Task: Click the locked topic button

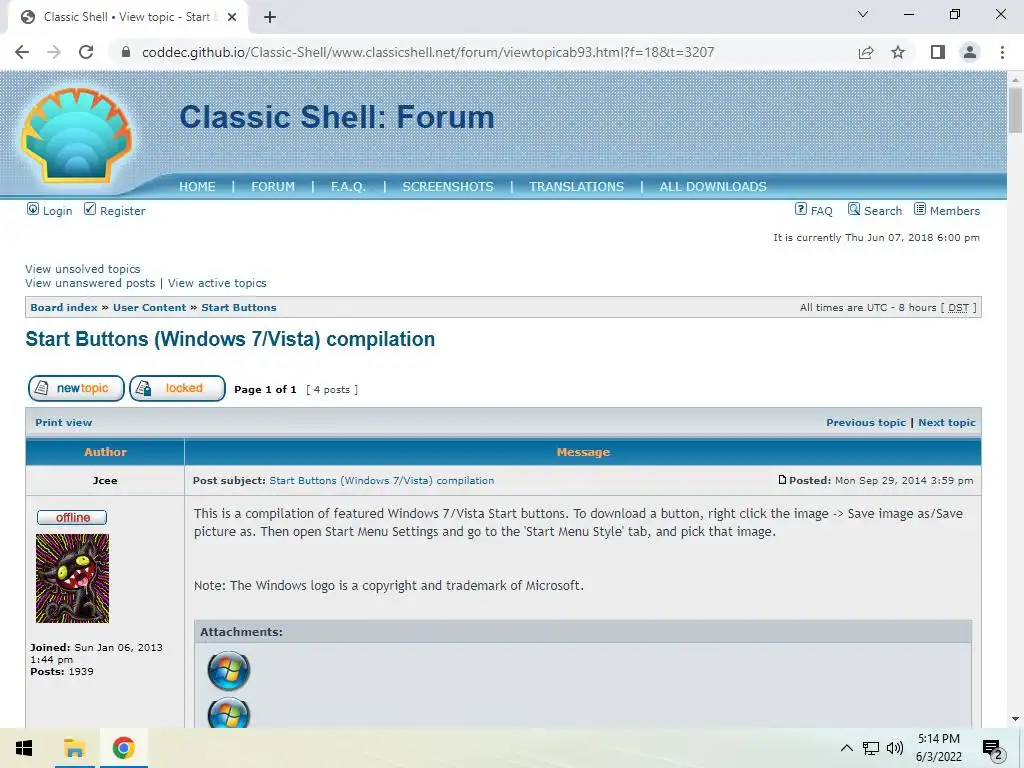Action: point(178,389)
